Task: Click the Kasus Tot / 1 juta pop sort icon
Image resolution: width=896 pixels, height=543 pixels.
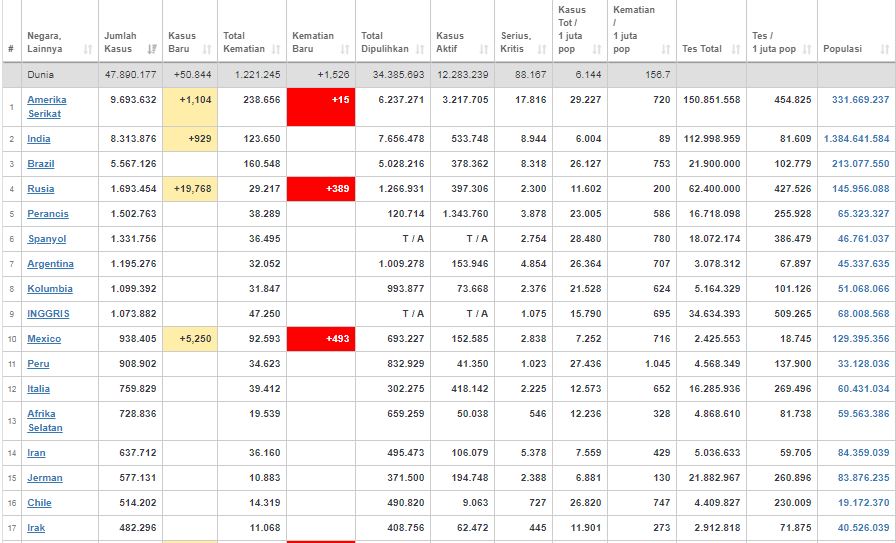Action: (597, 49)
